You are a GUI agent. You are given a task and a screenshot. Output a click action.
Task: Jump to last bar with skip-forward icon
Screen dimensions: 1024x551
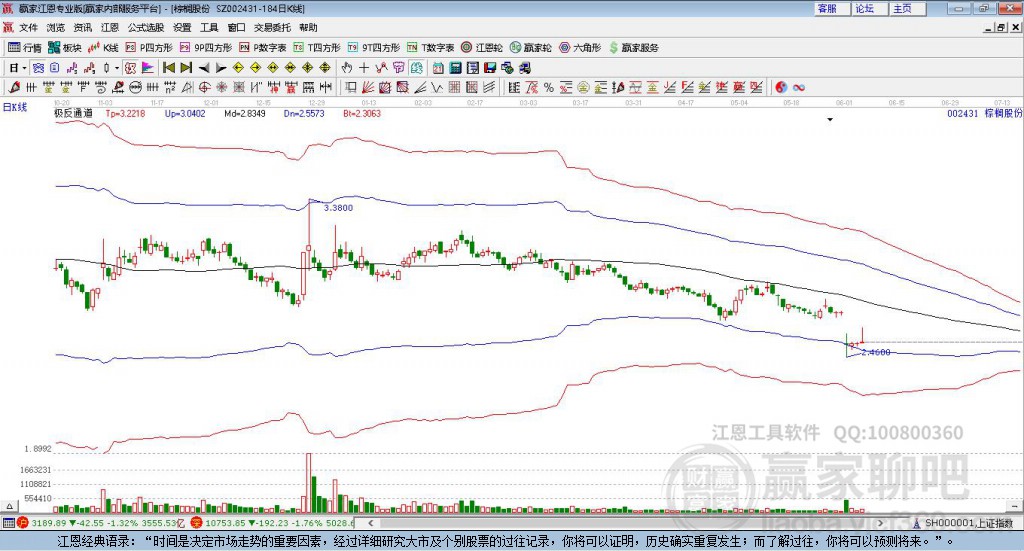pos(186,68)
